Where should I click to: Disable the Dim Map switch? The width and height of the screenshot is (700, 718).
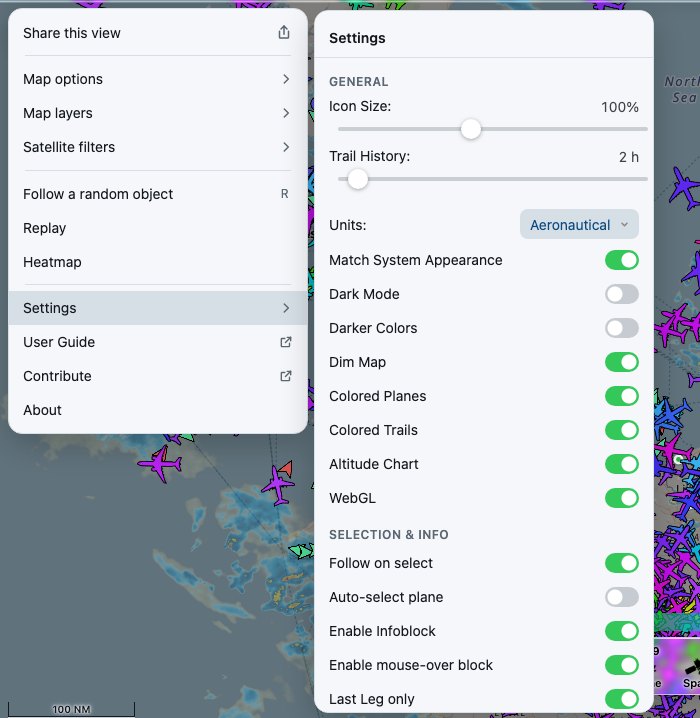point(621,362)
